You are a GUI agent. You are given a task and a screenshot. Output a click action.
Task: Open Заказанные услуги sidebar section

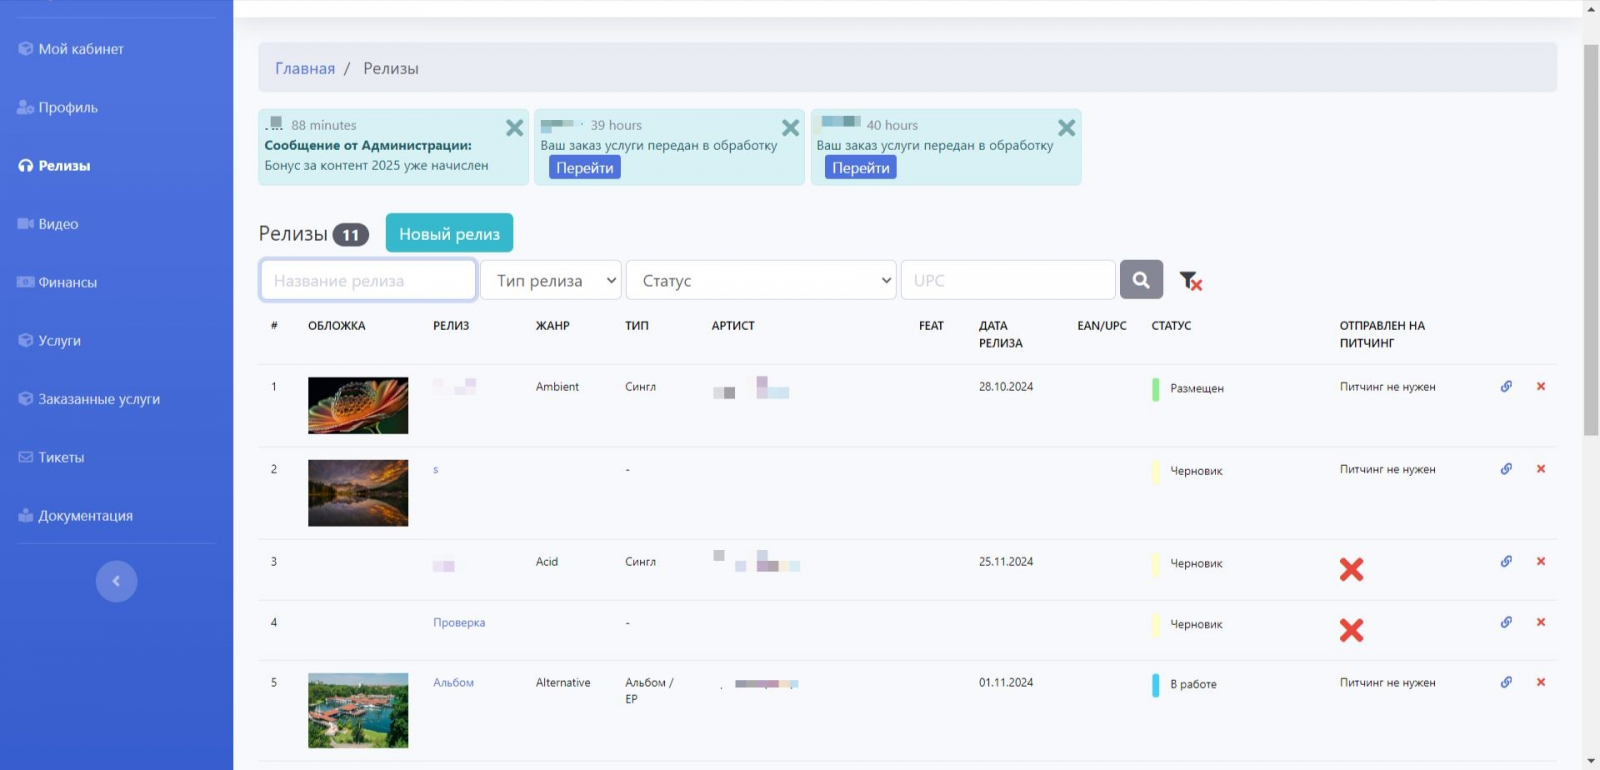point(98,399)
